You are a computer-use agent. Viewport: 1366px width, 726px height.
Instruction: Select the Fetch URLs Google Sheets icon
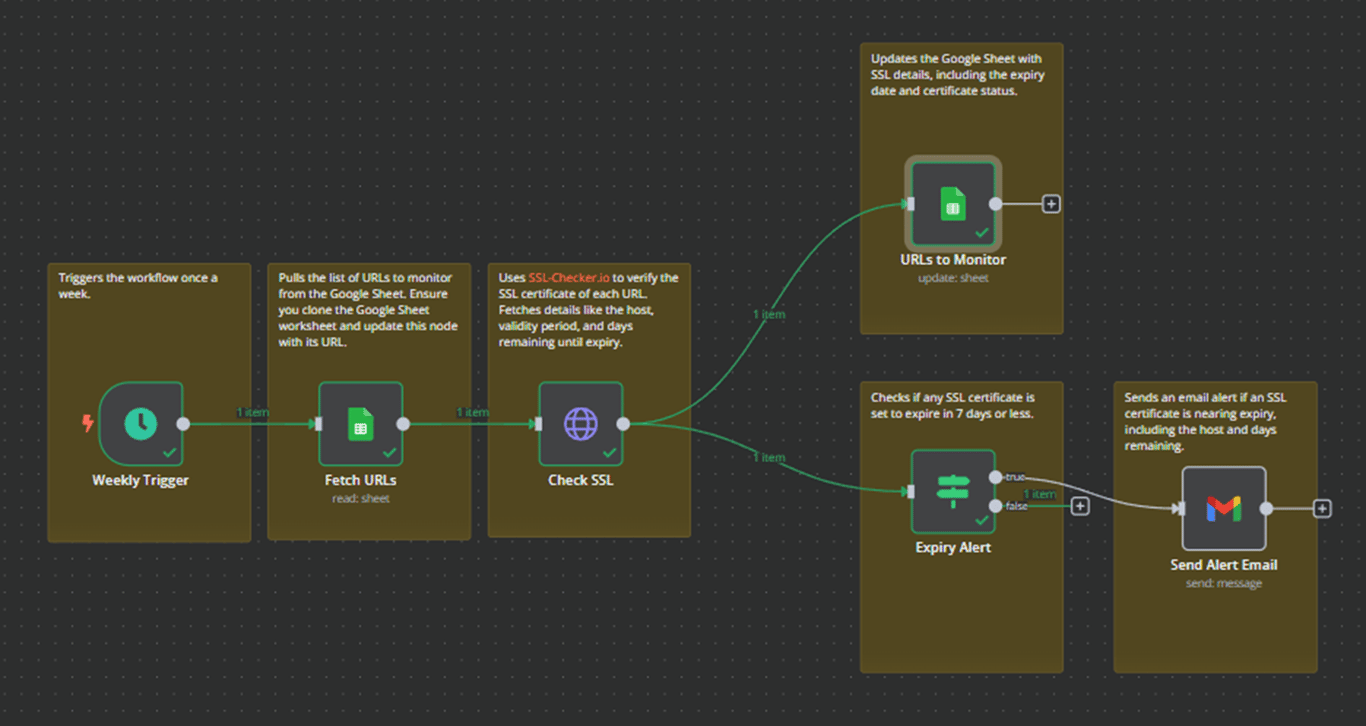(x=361, y=424)
